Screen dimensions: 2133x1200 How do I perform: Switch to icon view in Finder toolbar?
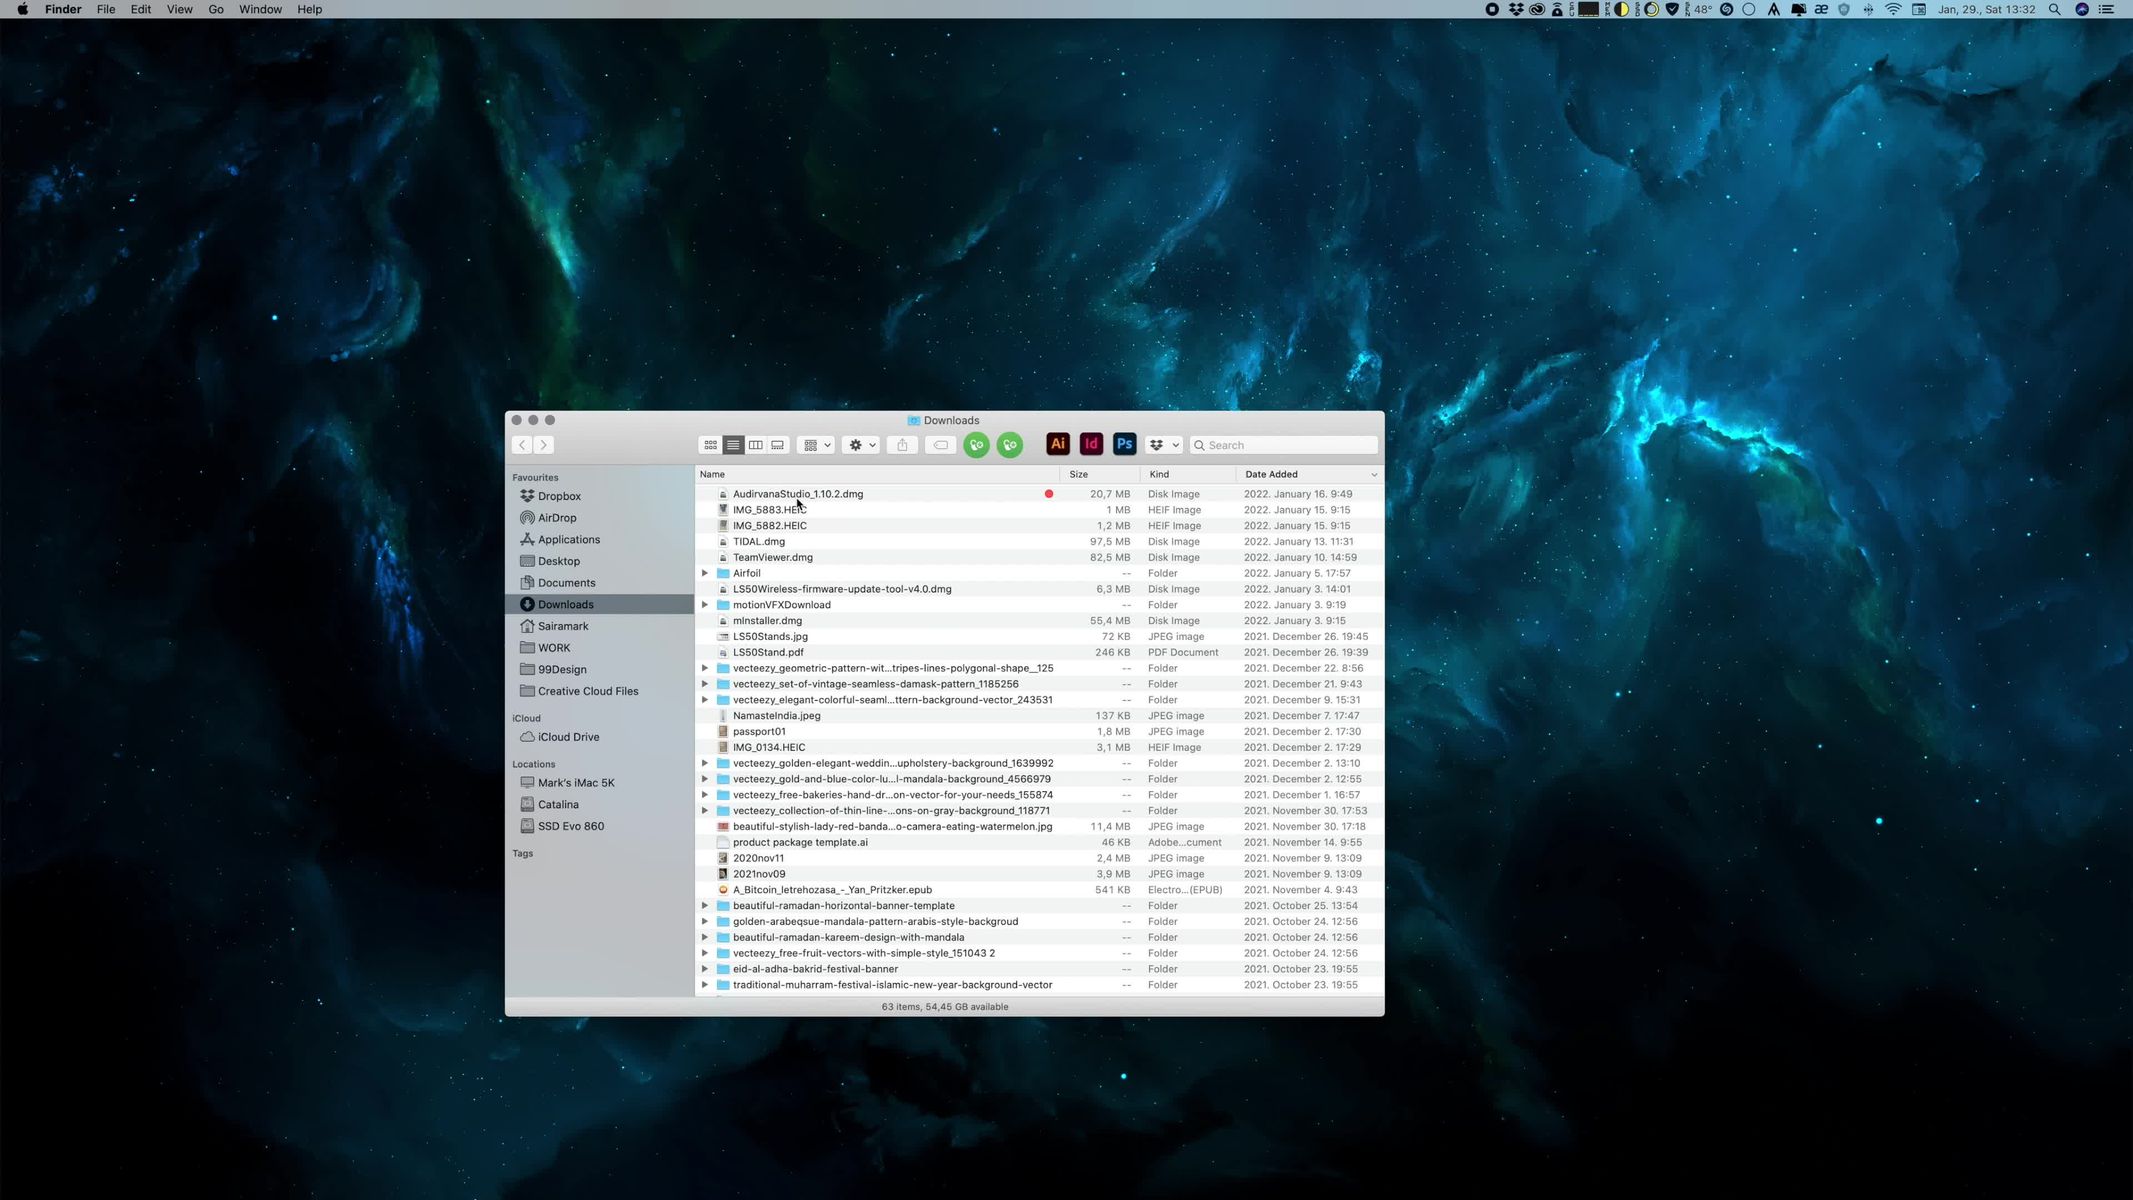point(710,445)
